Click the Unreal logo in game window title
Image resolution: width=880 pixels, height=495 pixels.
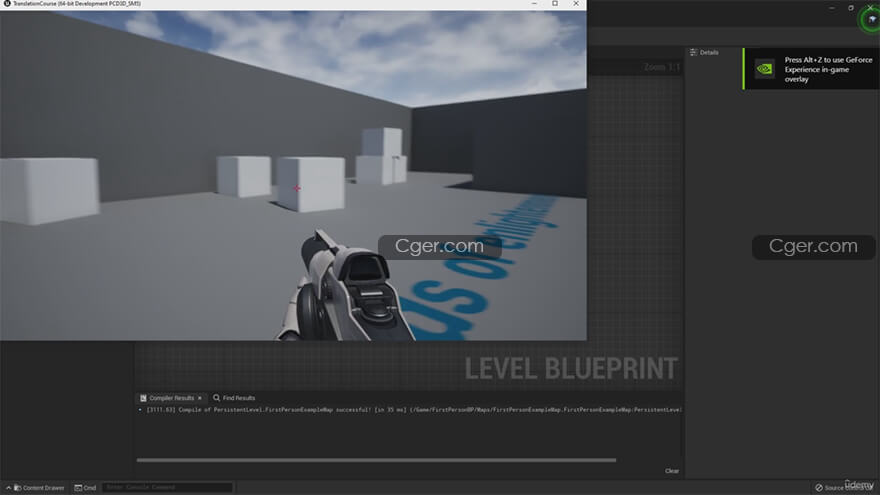point(6,5)
